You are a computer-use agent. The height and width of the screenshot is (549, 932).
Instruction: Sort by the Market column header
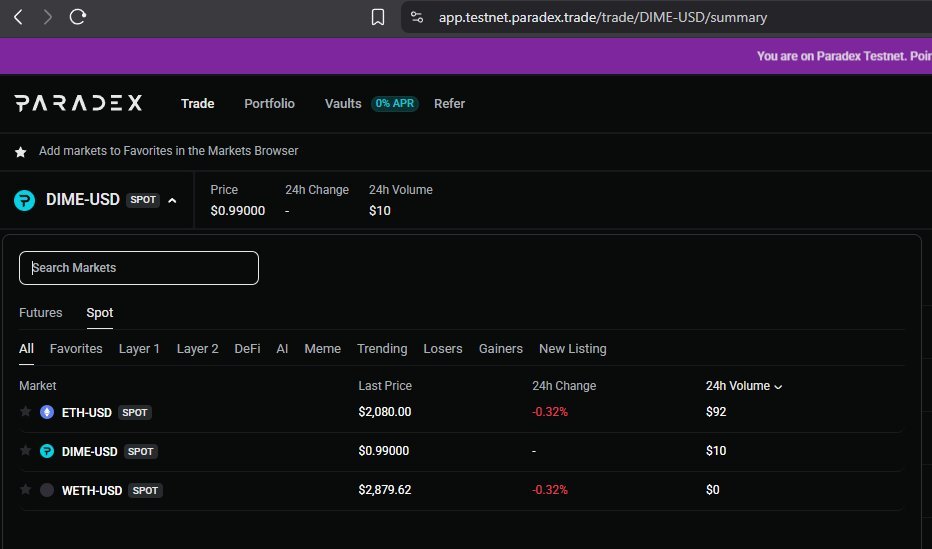pyautogui.click(x=37, y=386)
